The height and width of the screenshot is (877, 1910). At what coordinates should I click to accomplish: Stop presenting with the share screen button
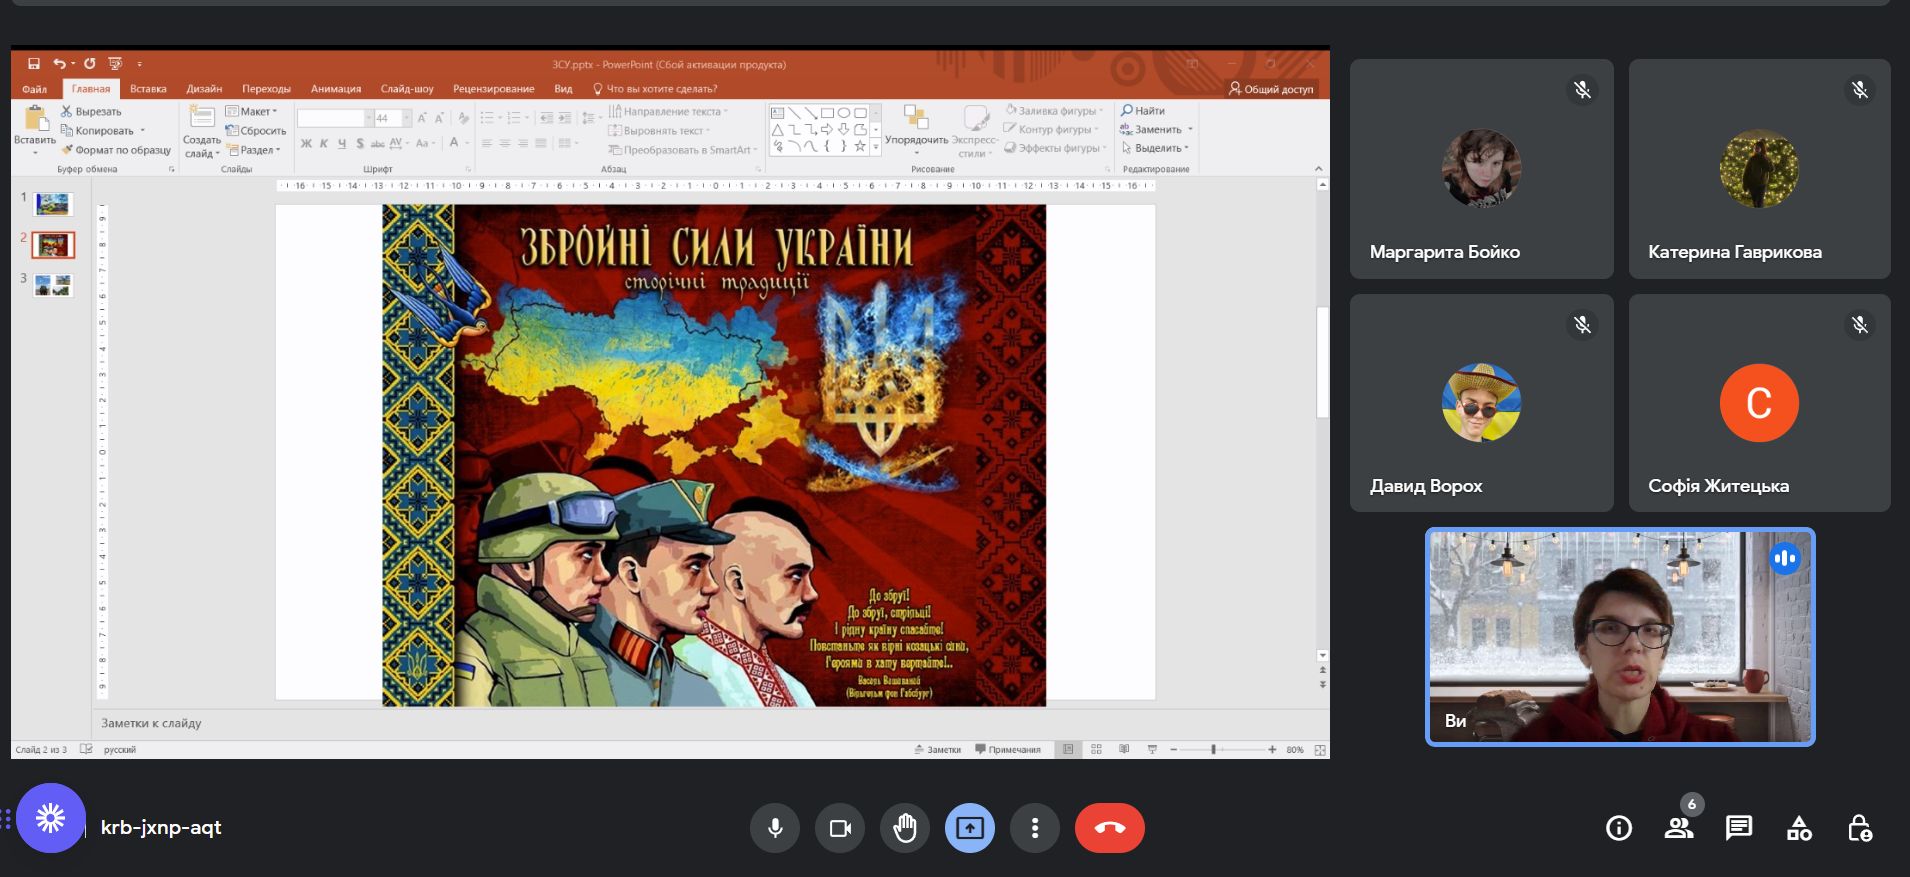pyautogui.click(x=970, y=828)
